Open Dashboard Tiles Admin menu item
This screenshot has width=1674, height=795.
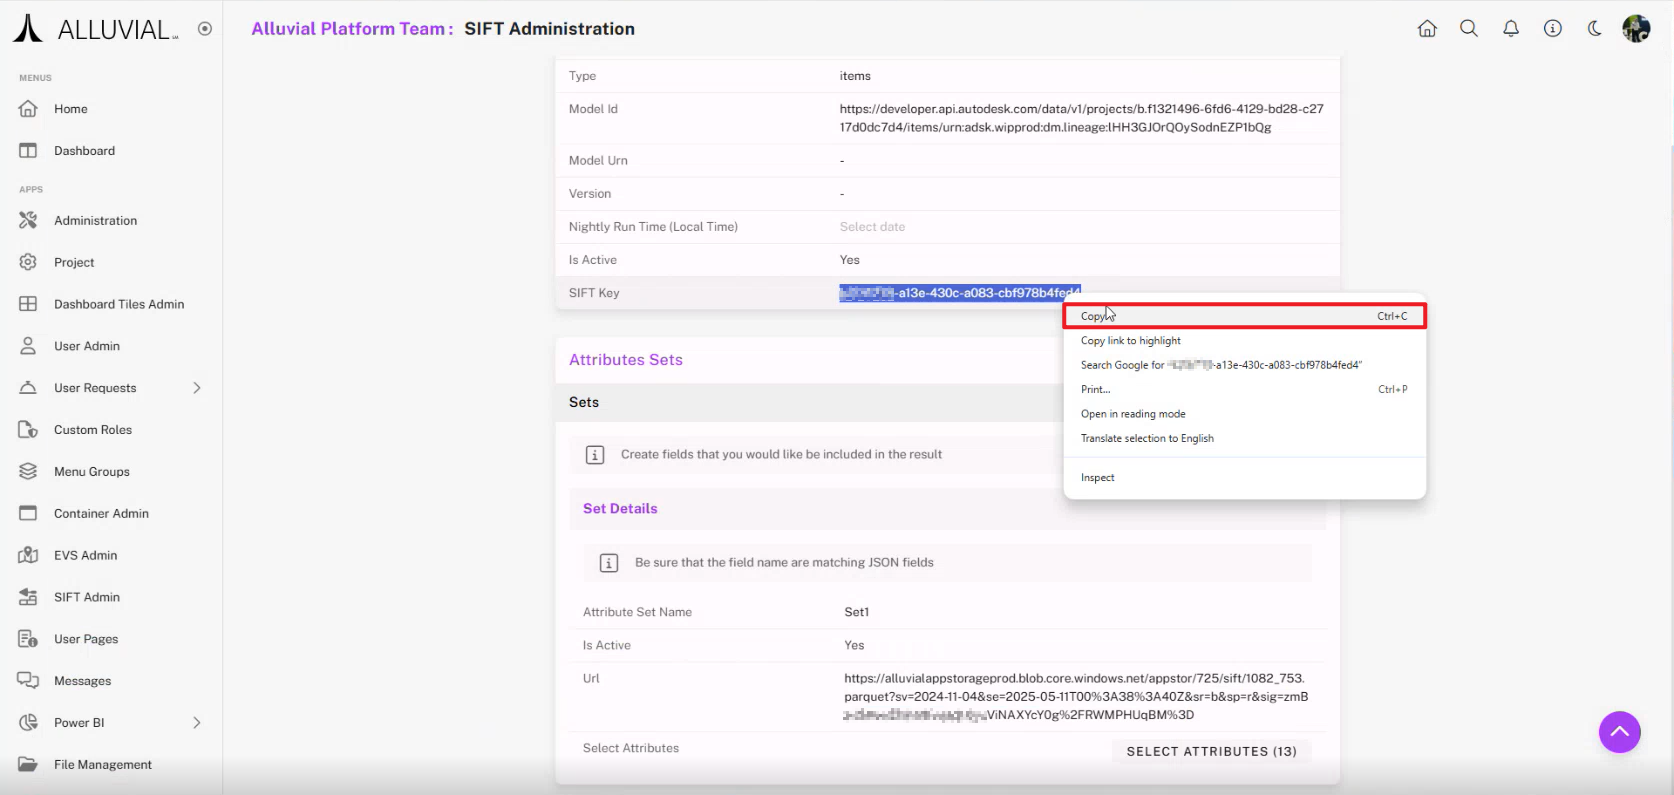pos(119,304)
